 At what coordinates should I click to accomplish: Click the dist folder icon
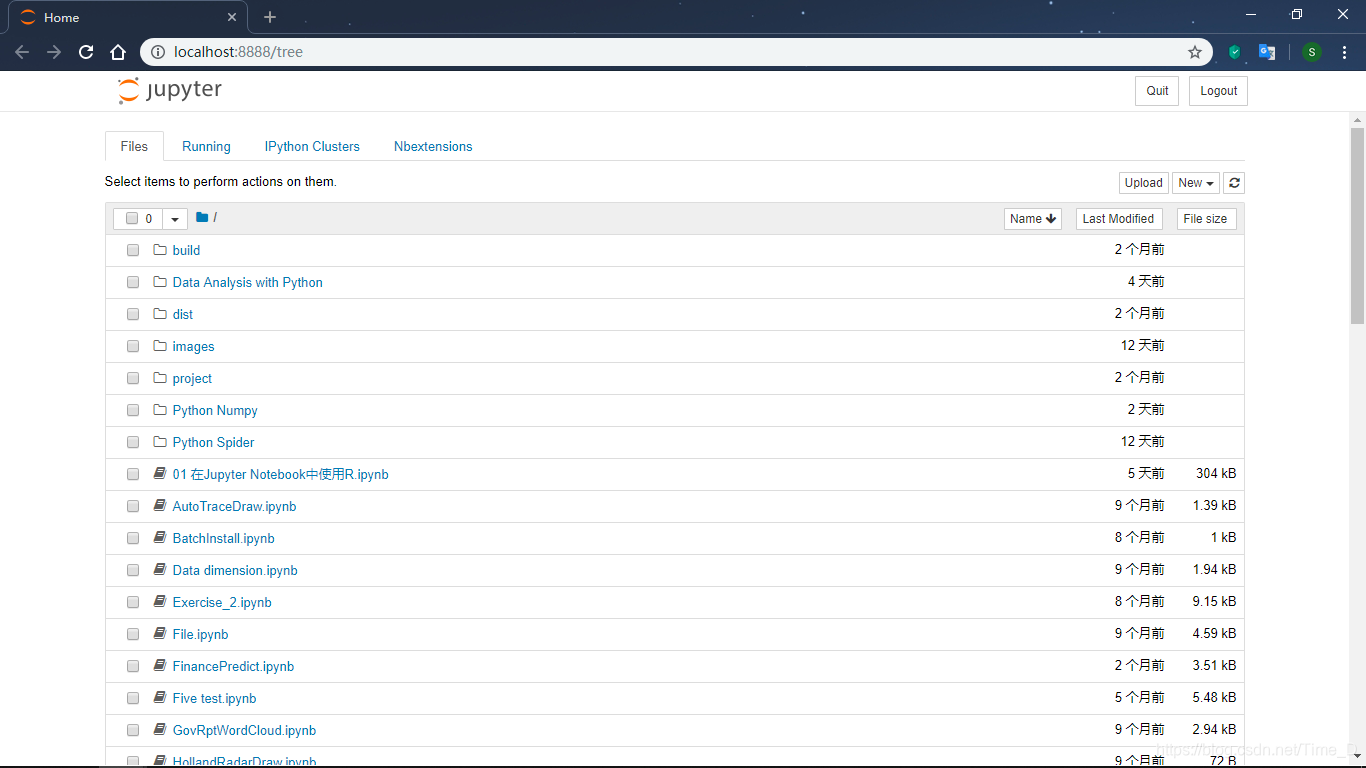click(160, 314)
